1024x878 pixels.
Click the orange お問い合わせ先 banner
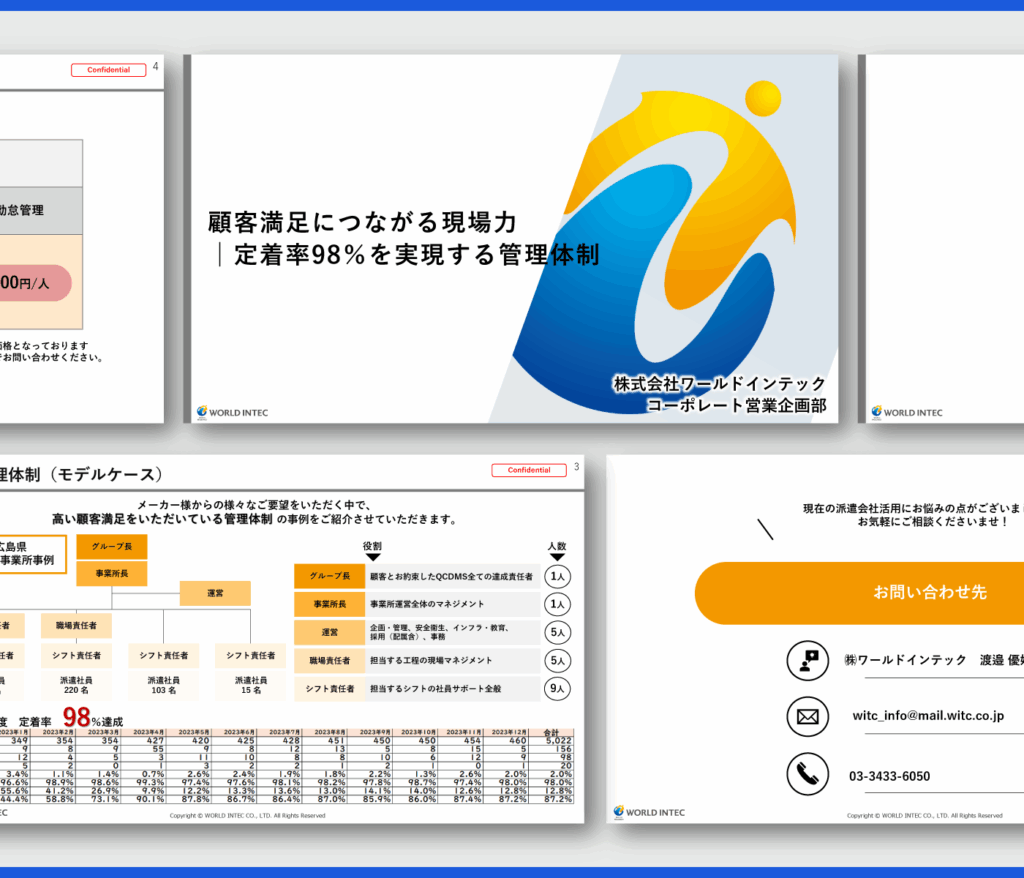859,593
